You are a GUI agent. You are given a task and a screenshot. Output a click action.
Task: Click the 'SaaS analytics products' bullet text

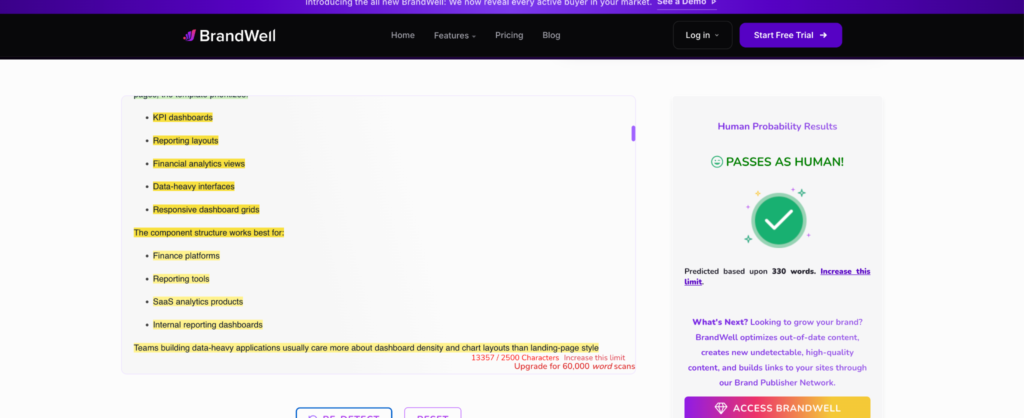[x=198, y=302]
